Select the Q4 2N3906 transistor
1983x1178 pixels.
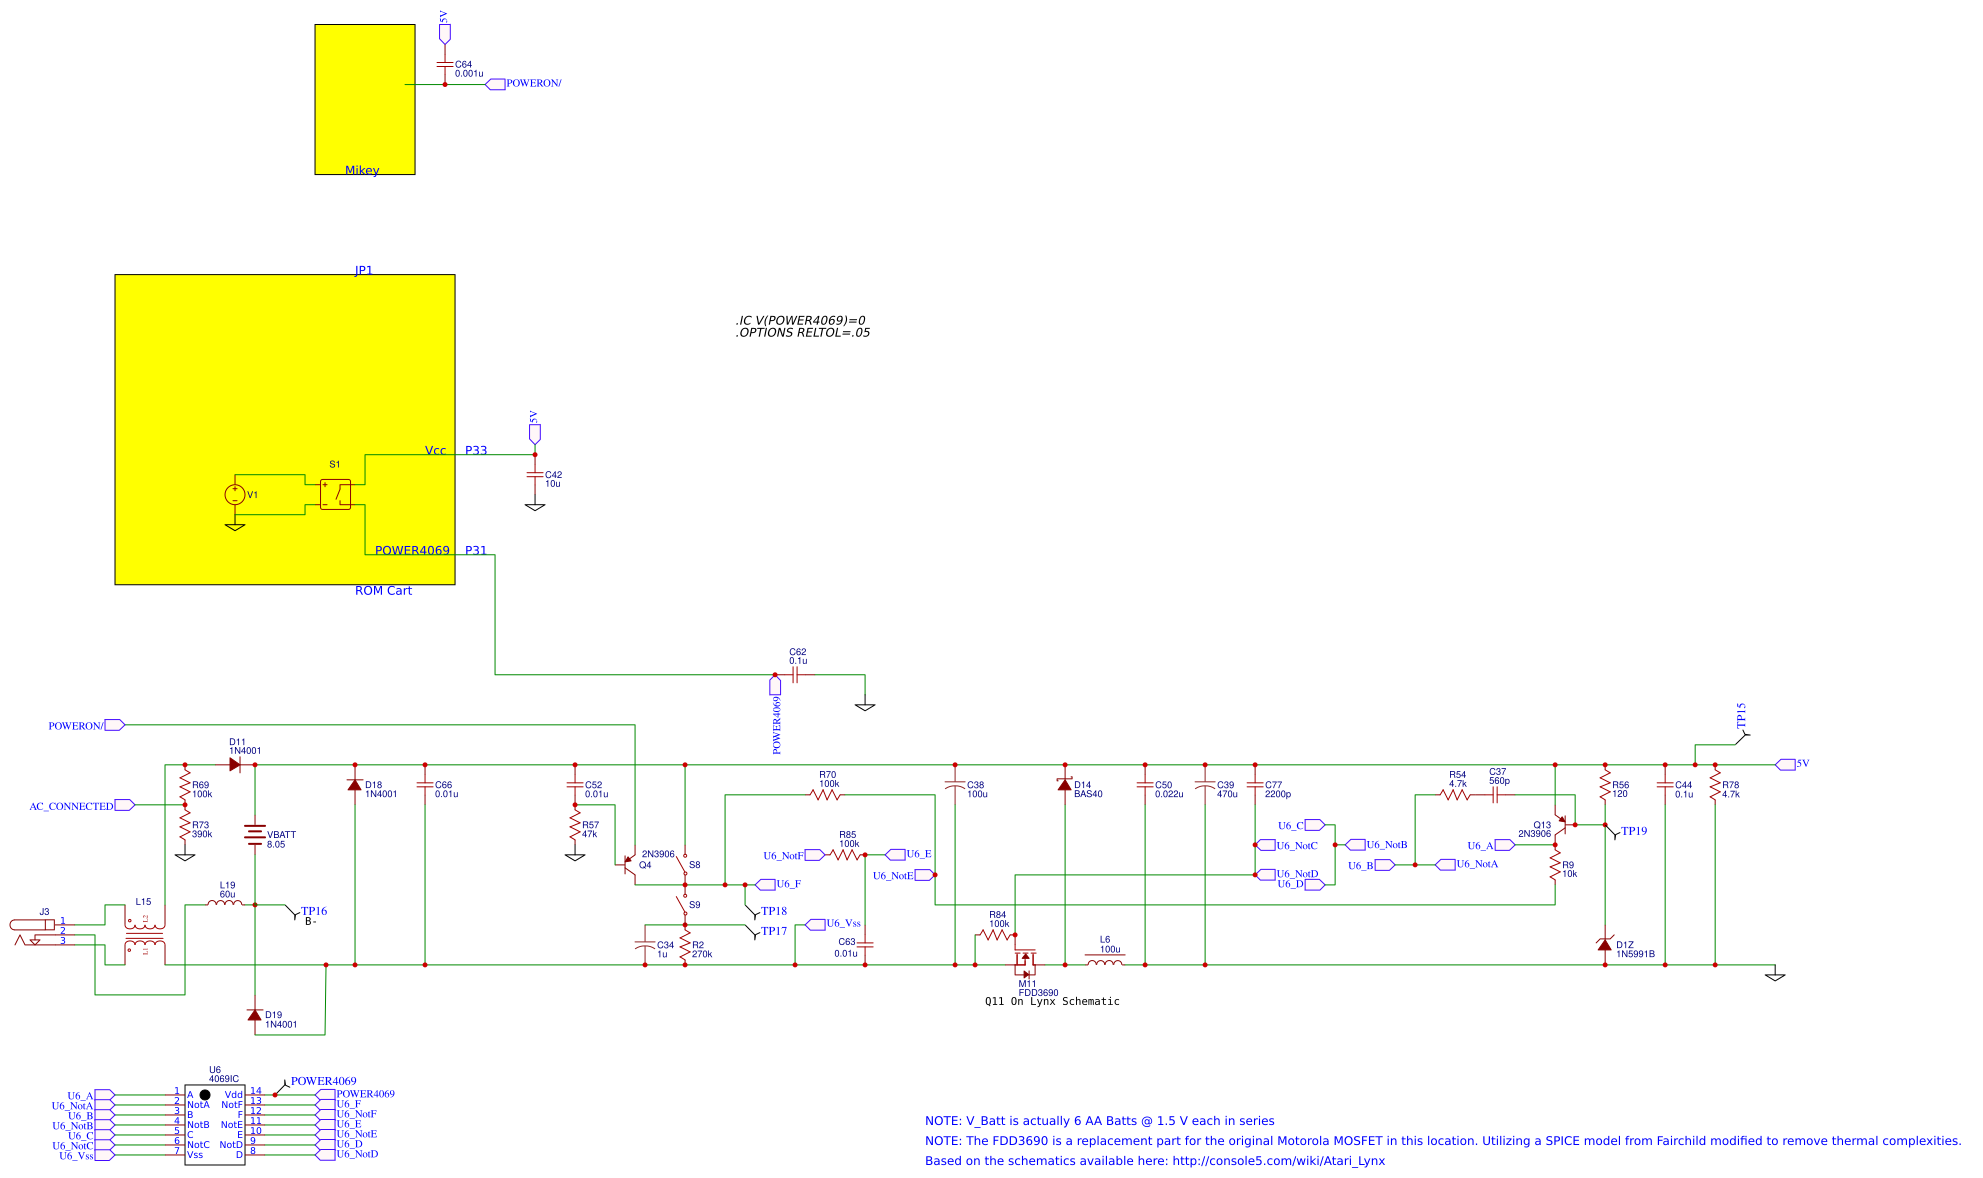pyautogui.click(x=630, y=864)
